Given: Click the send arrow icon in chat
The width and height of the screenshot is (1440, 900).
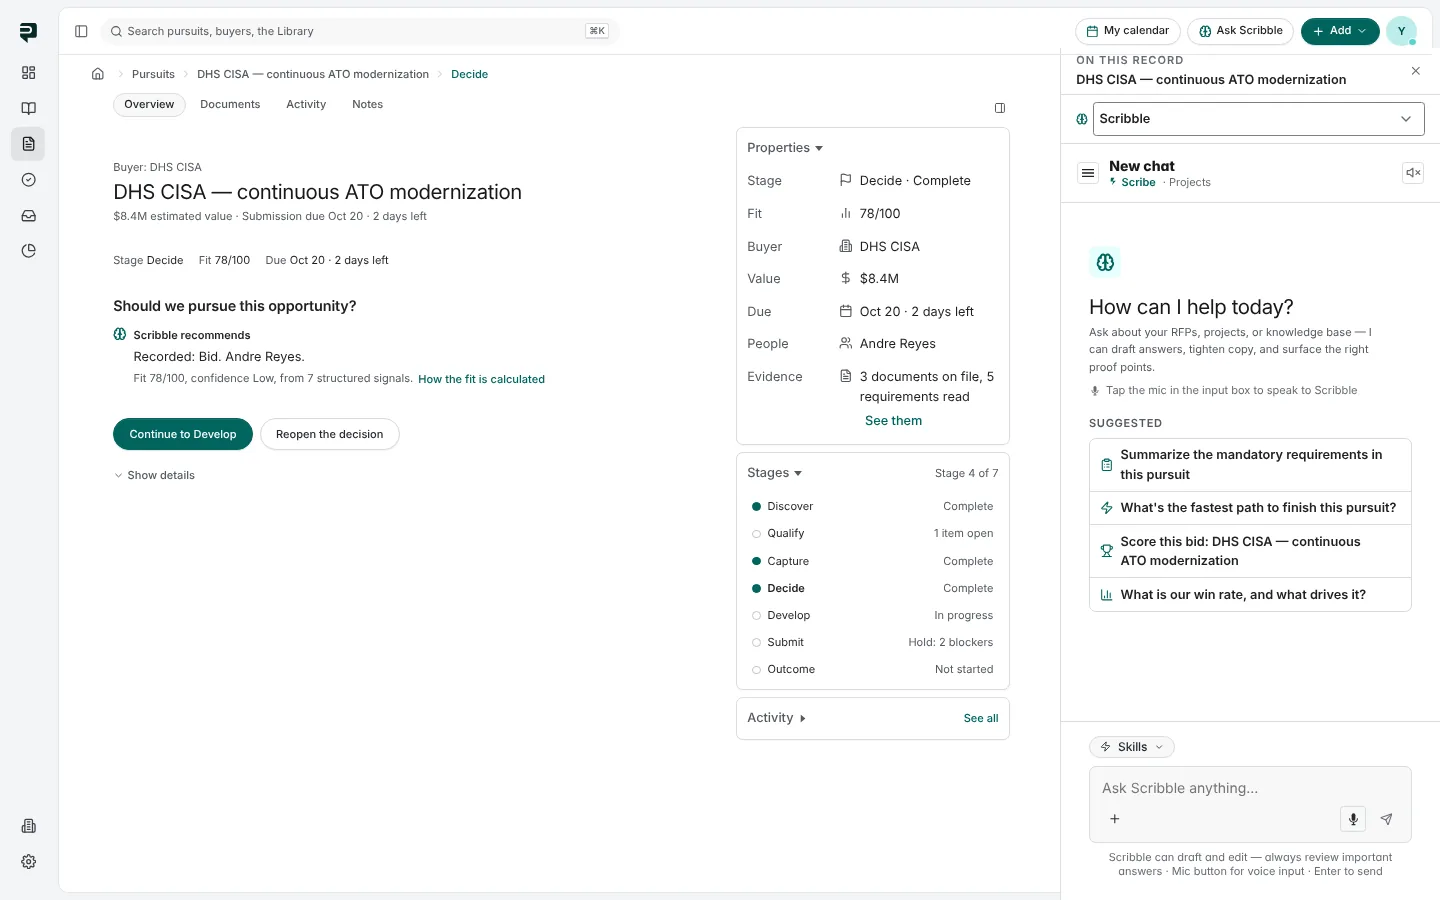Looking at the screenshot, I should tap(1386, 819).
